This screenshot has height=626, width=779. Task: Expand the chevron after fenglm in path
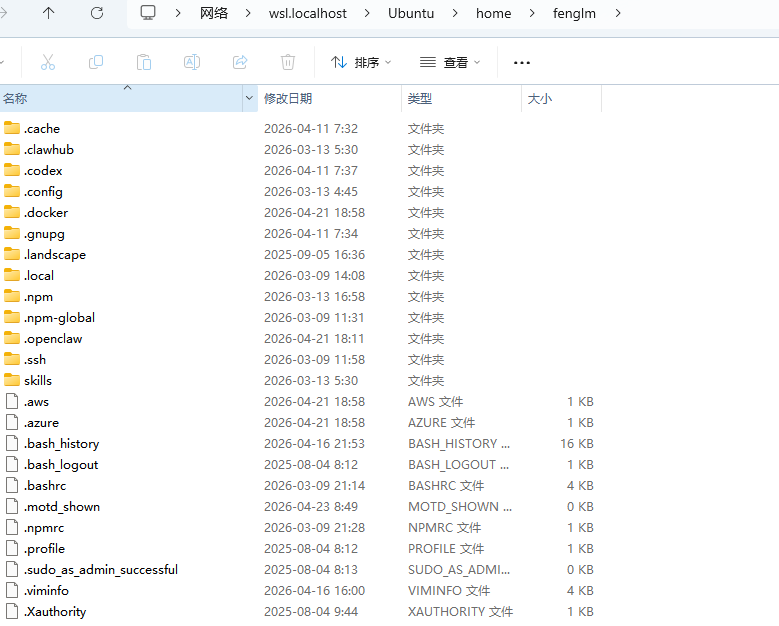pos(618,13)
